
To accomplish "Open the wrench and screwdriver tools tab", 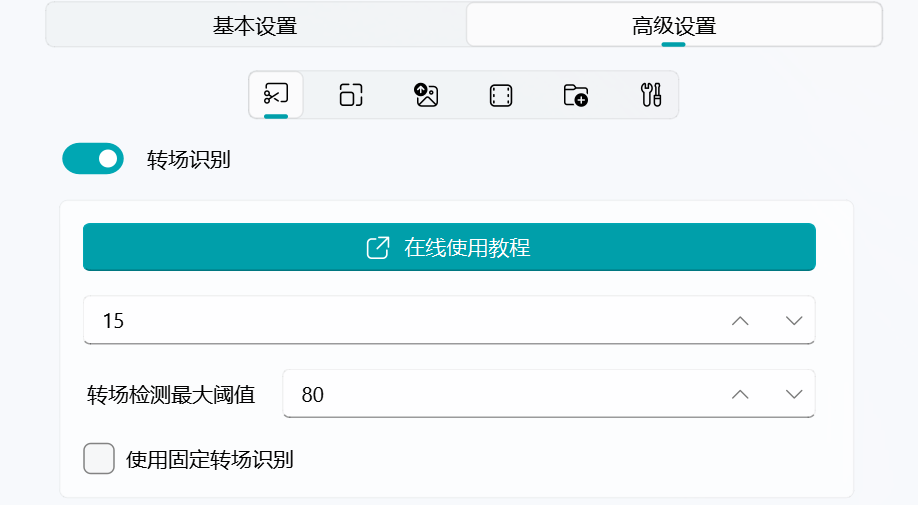I will pyautogui.click(x=650, y=95).
